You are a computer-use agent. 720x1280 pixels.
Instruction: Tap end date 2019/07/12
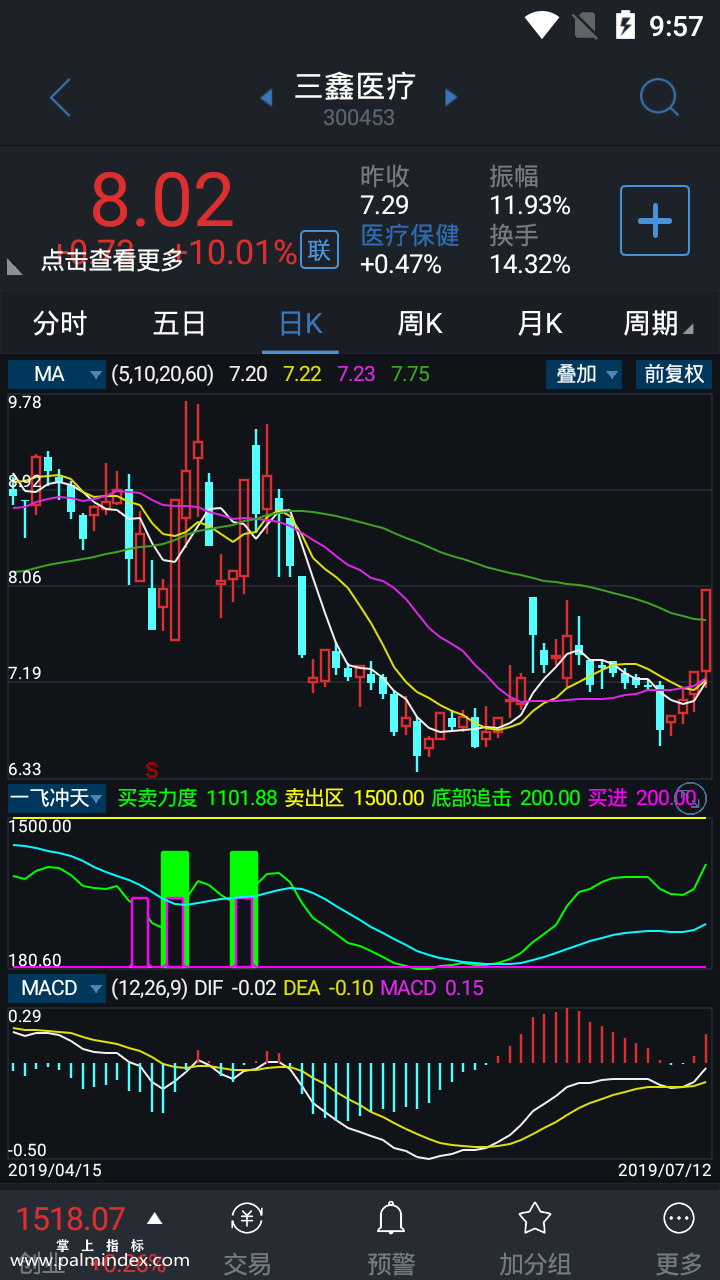coord(665,1169)
